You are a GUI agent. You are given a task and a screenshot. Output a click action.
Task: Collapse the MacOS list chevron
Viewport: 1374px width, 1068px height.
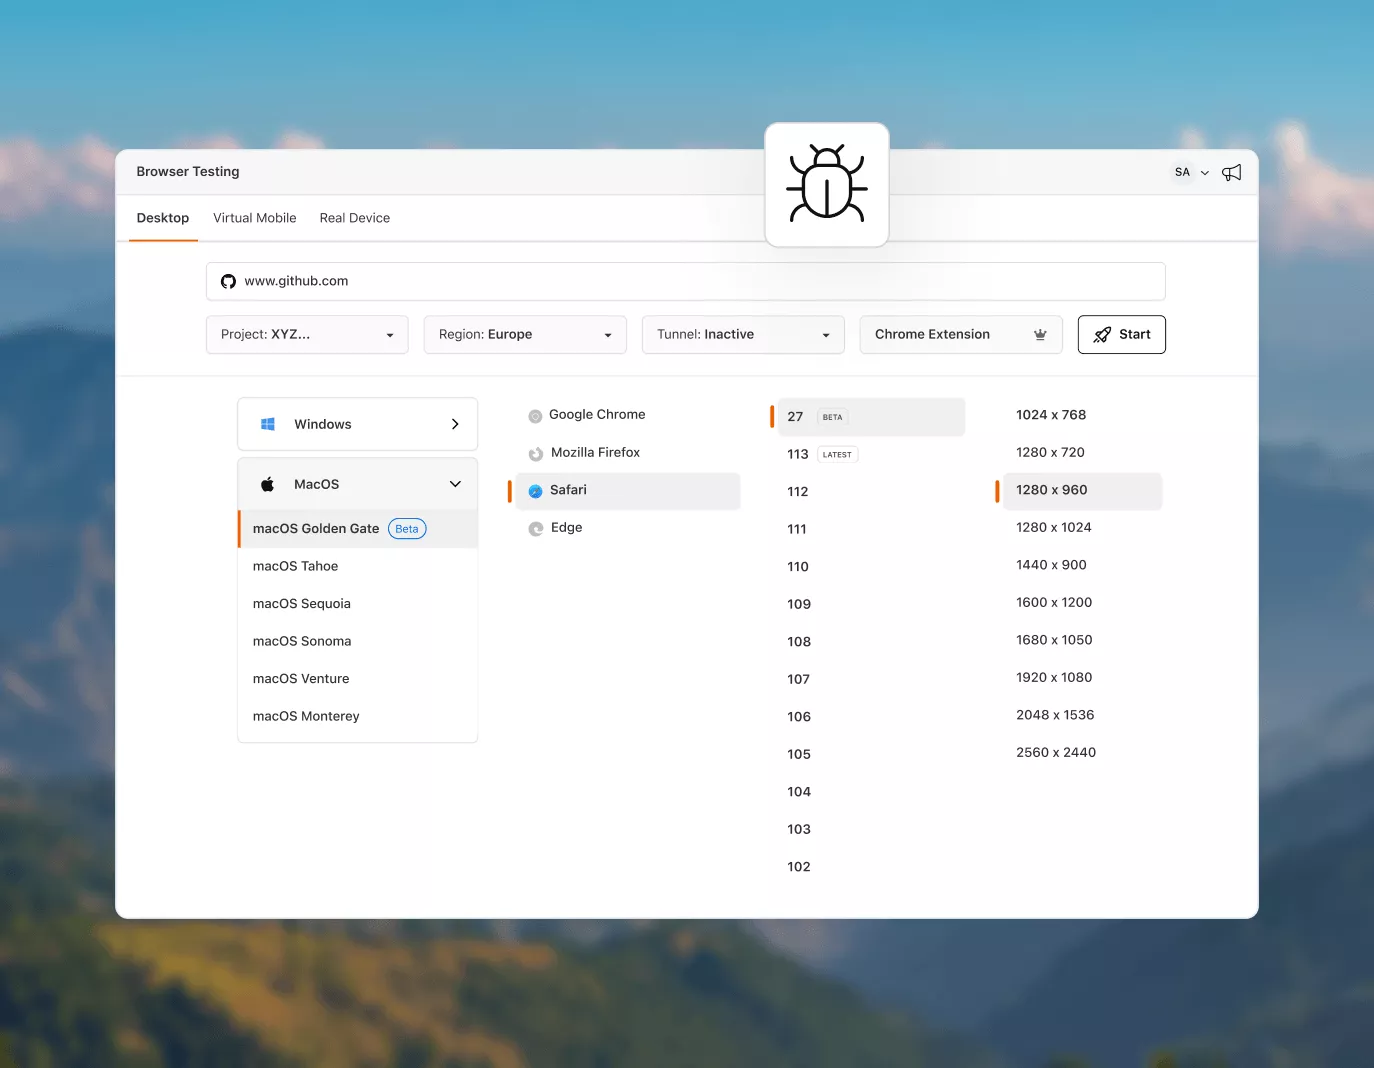455,484
